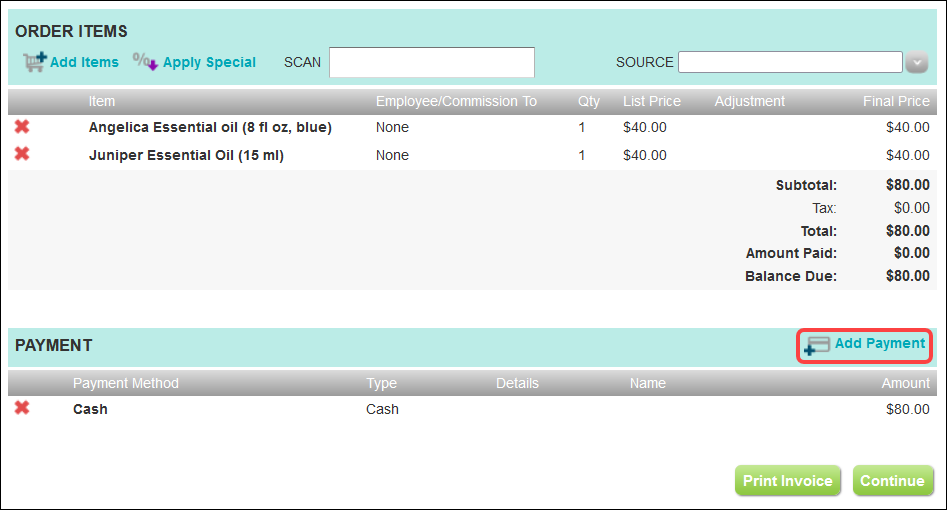The image size is (947, 510).
Task: Click the Details column header
Action: pos(517,383)
